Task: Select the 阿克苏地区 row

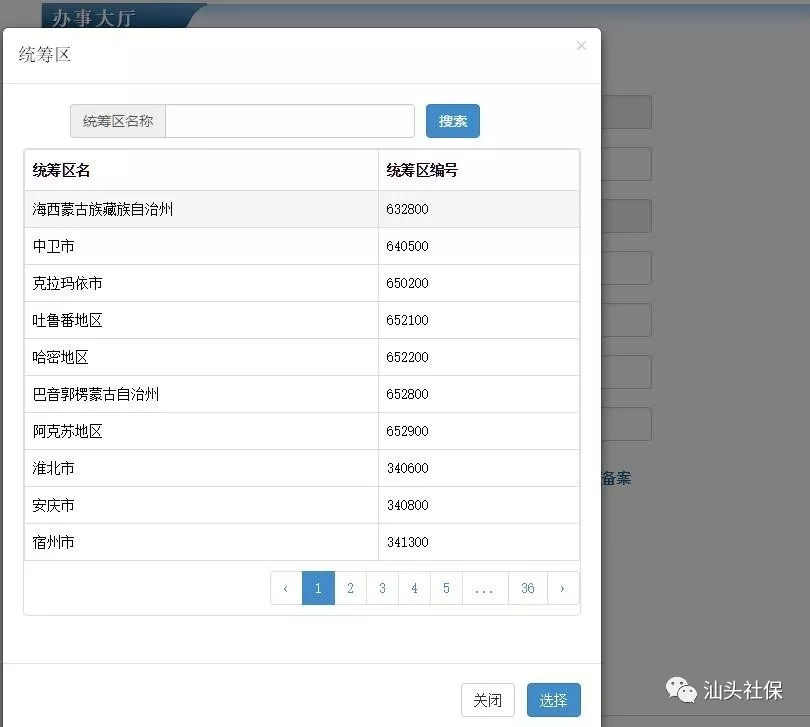Action: pos(302,431)
